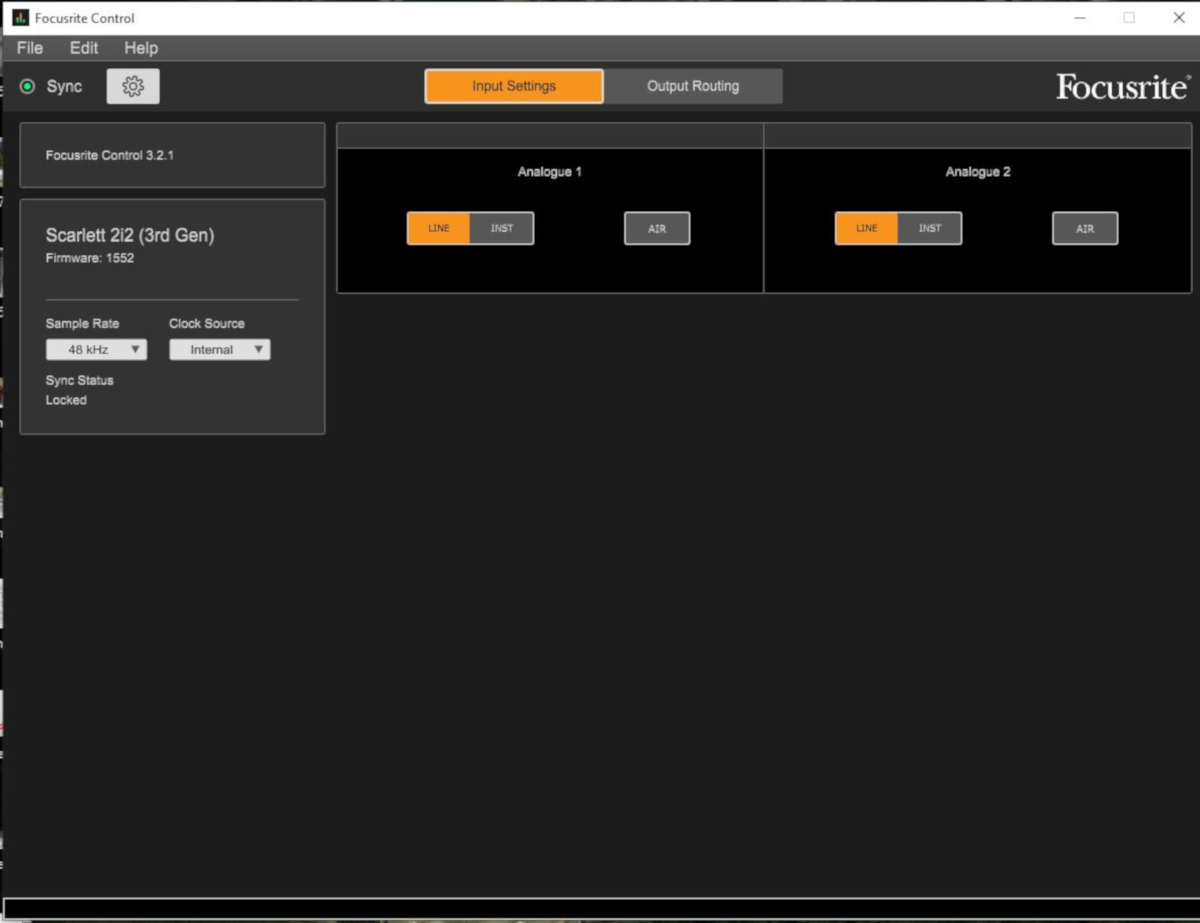Toggle AIR on Analogue 1
Image resolution: width=1200 pixels, height=923 pixels.
tap(657, 228)
